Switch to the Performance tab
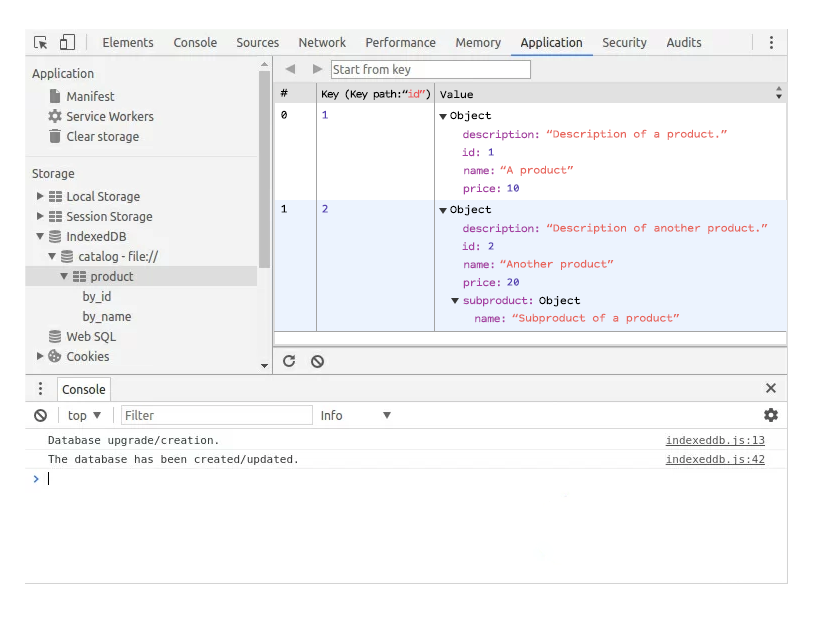The image size is (820, 625). click(400, 42)
